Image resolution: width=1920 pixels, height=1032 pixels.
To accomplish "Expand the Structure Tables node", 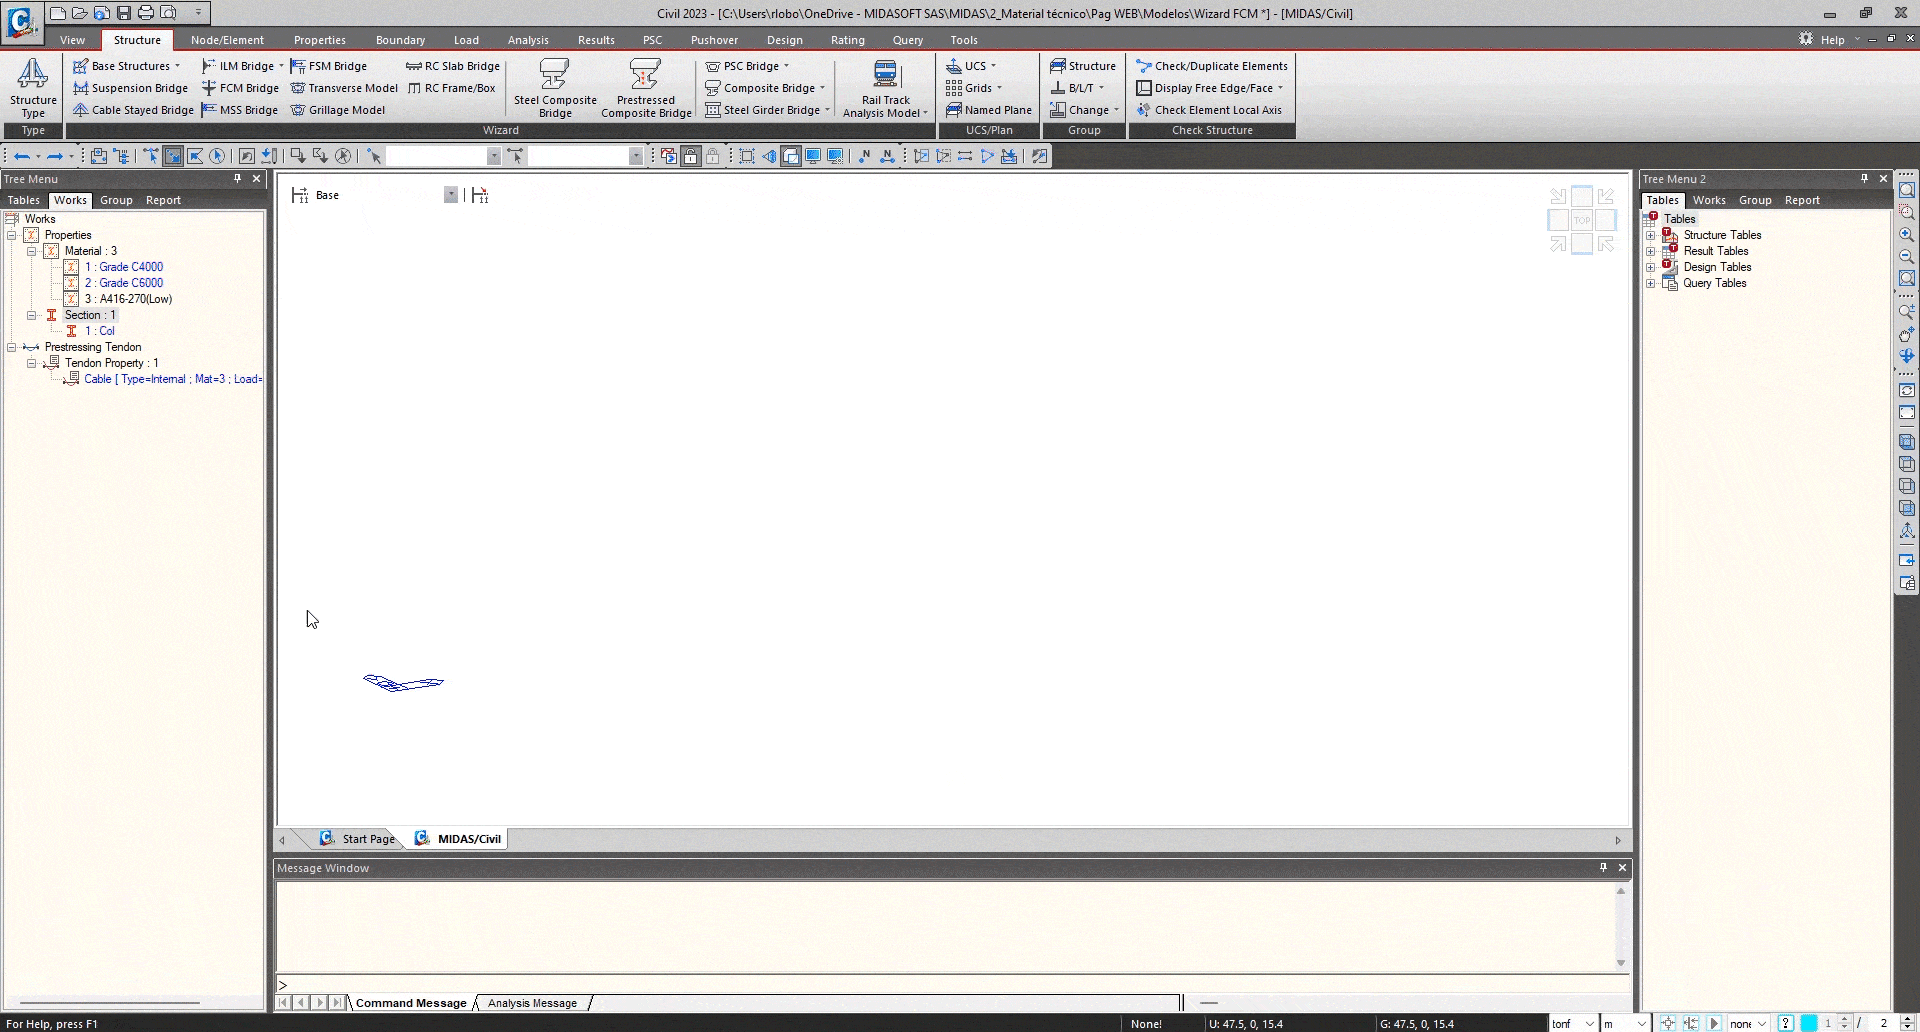I will coord(1651,236).
